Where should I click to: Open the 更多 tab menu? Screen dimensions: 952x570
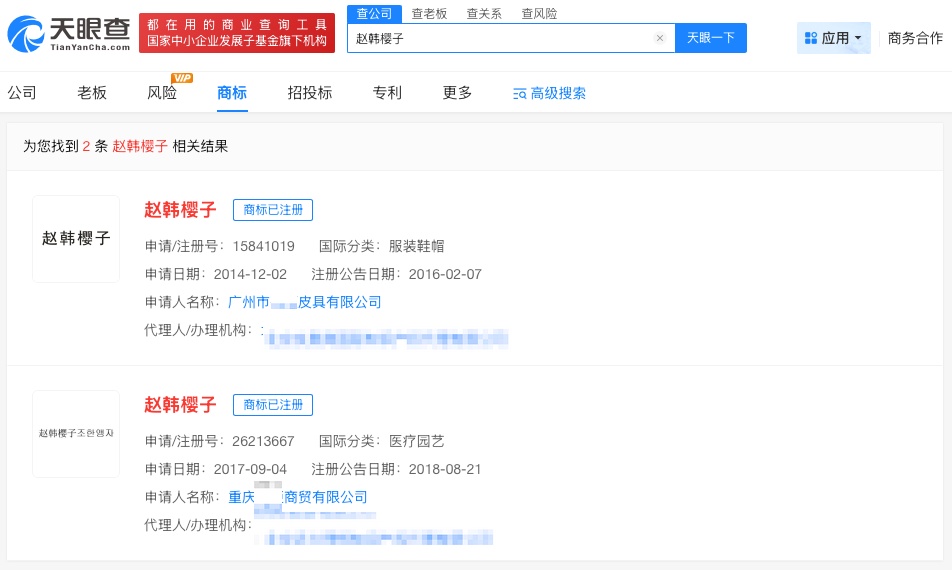[x=457, y=93]
